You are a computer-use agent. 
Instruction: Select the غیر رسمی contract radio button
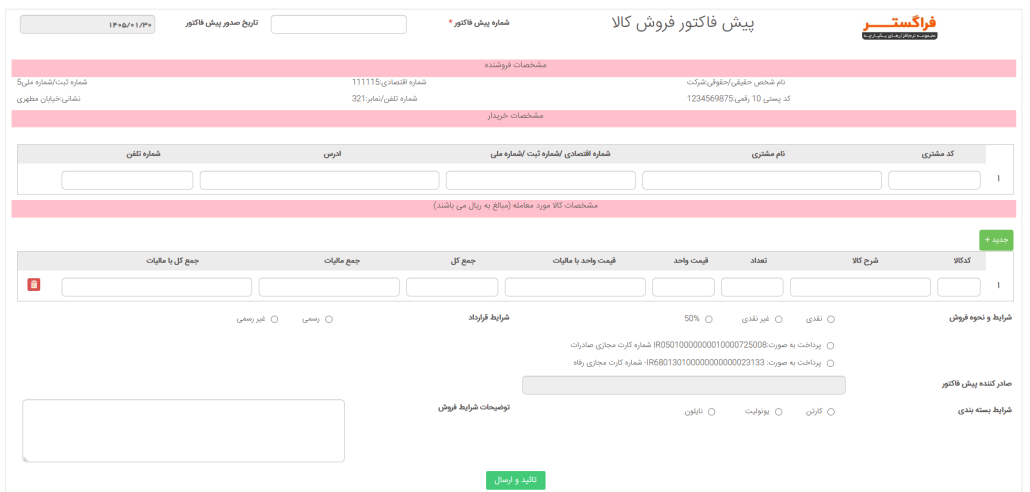(275, 319)
